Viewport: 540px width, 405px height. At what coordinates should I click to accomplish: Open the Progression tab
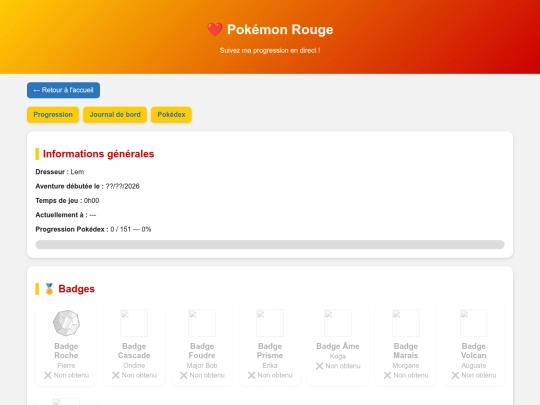point(53,115)
